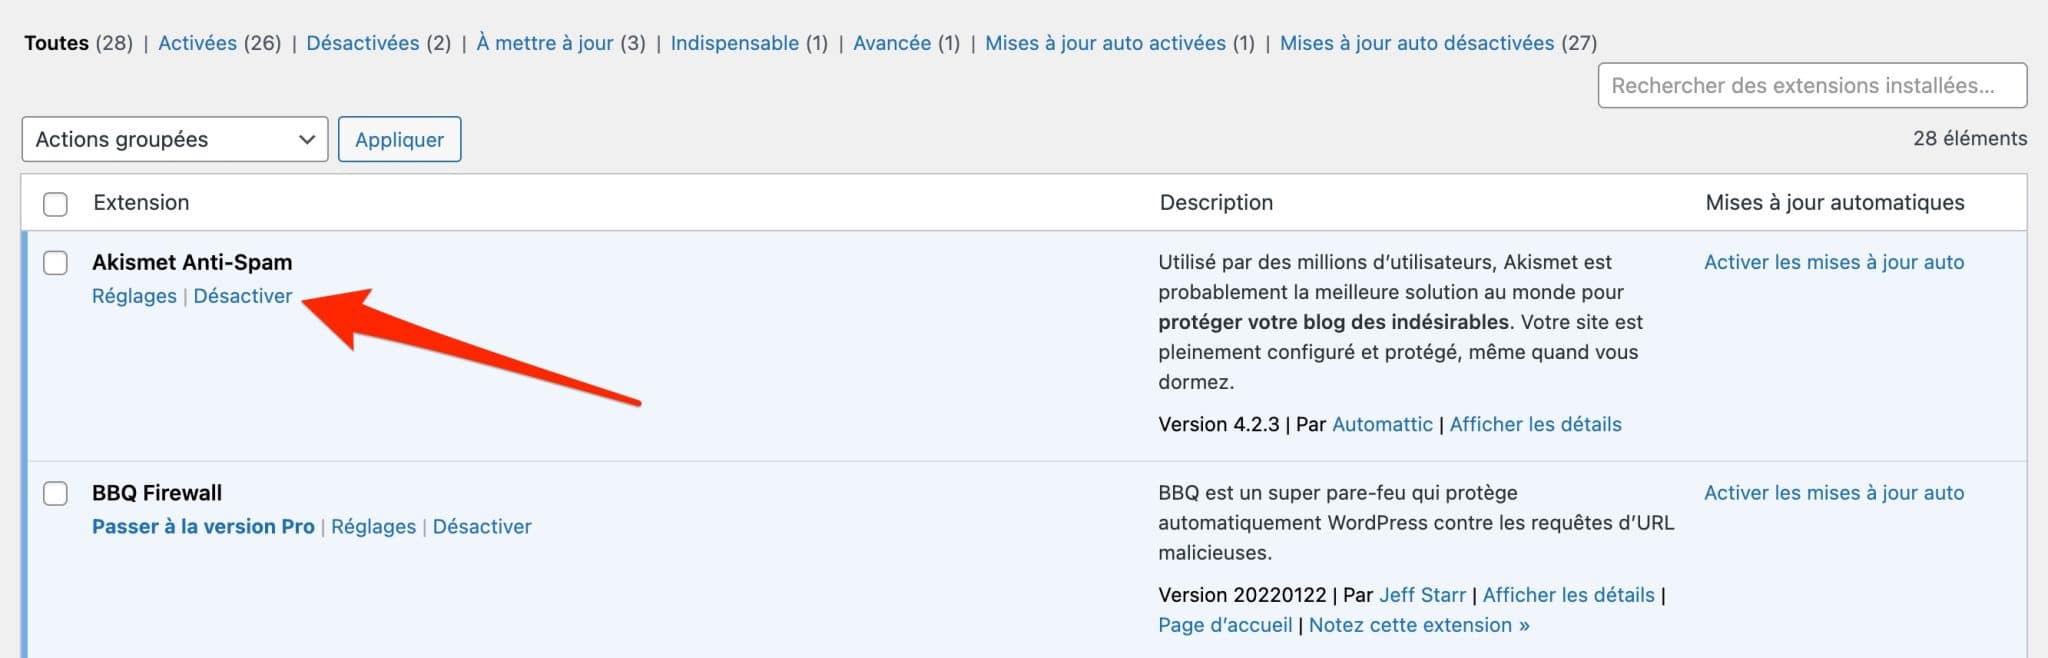Click the Version 4.2.3 text
Viewport: 2048px width, 658px height.
(x=1218, y=424)
